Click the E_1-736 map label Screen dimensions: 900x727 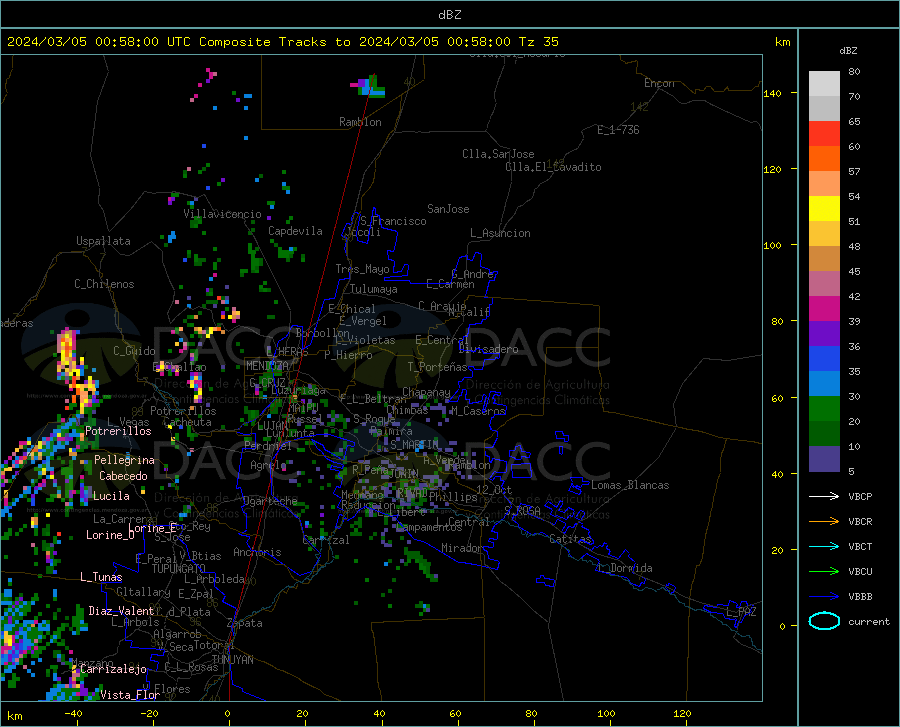pyautogui.click(x=618, y=130)
